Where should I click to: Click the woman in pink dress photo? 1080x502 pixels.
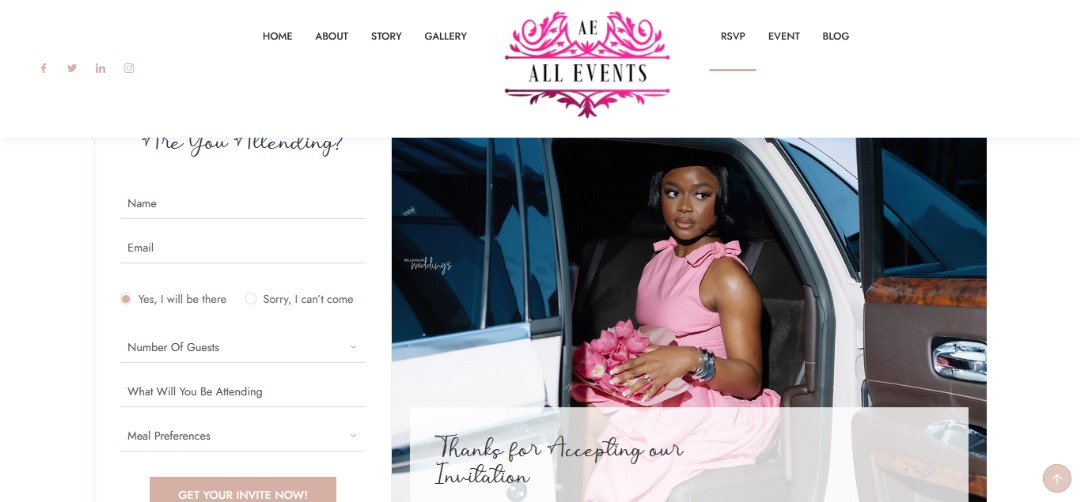689,320
